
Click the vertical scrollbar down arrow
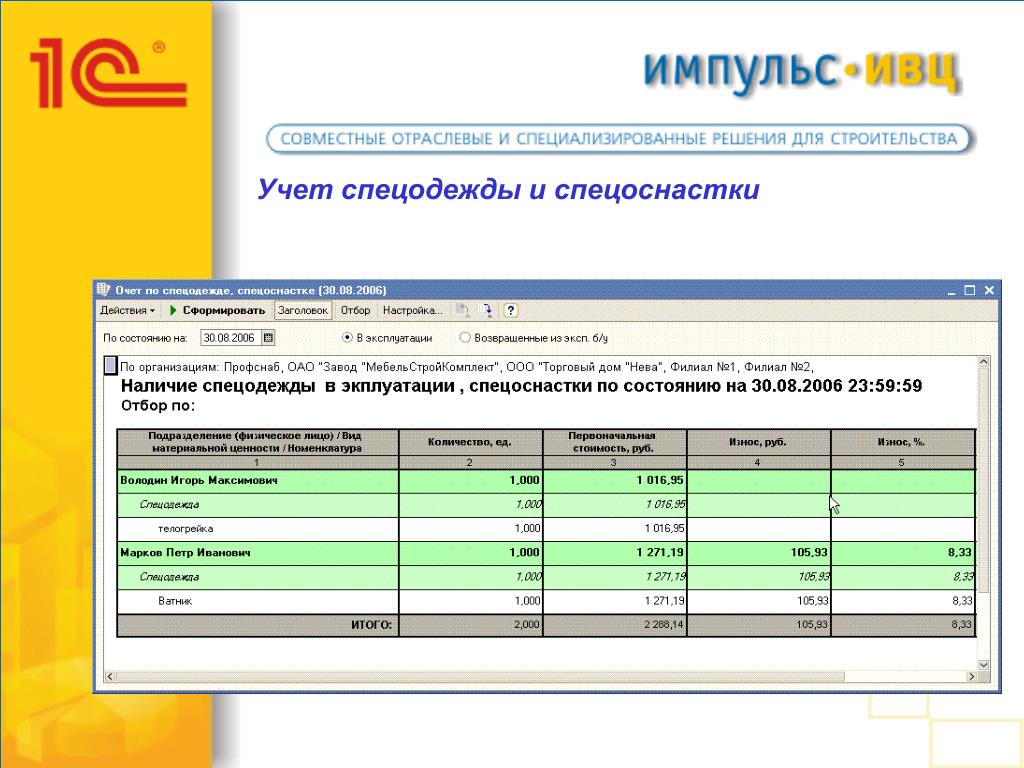pyautogui.click(x=984, y=665)
